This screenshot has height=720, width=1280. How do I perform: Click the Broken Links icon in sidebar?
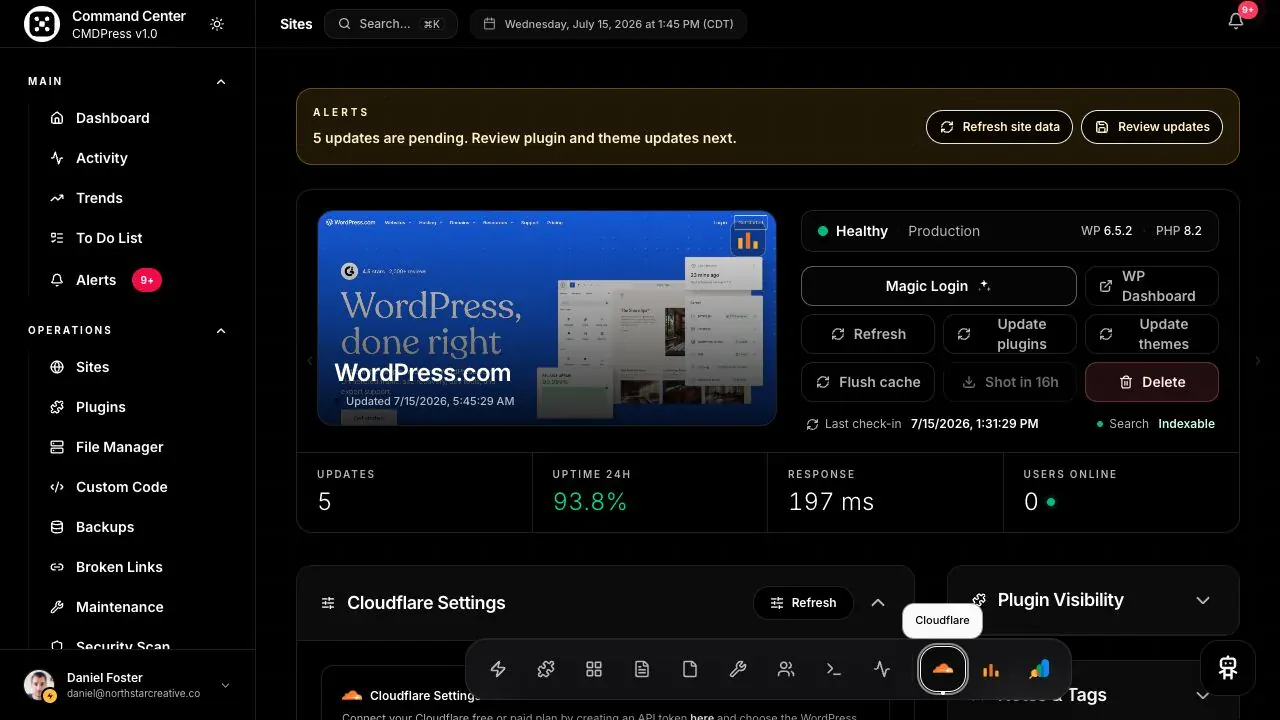click(x=57, y=567)
